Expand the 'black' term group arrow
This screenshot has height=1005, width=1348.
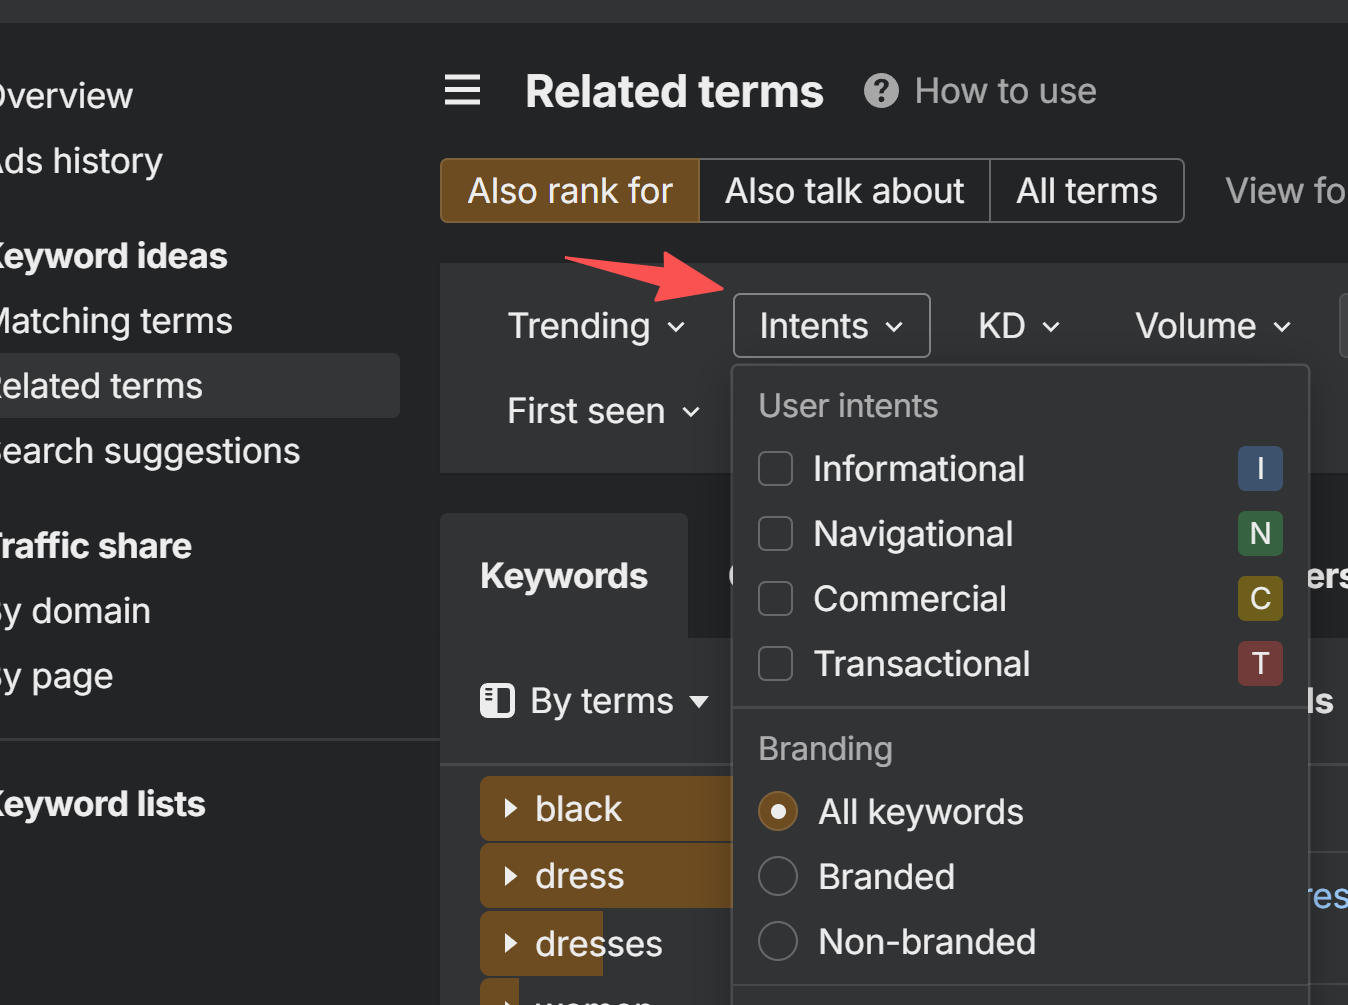click(x=511, y=808)
